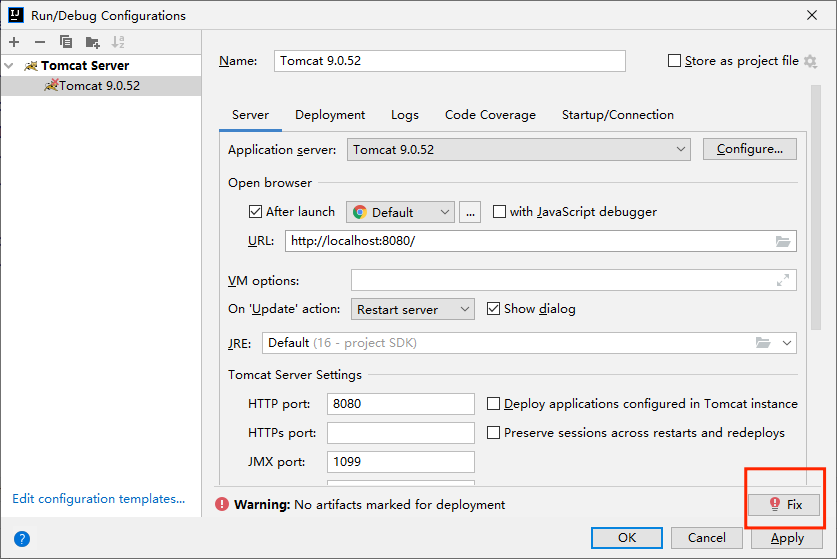Toggle Show dialog checkbox
837x559 pixels.
click(x=493, y=309)
